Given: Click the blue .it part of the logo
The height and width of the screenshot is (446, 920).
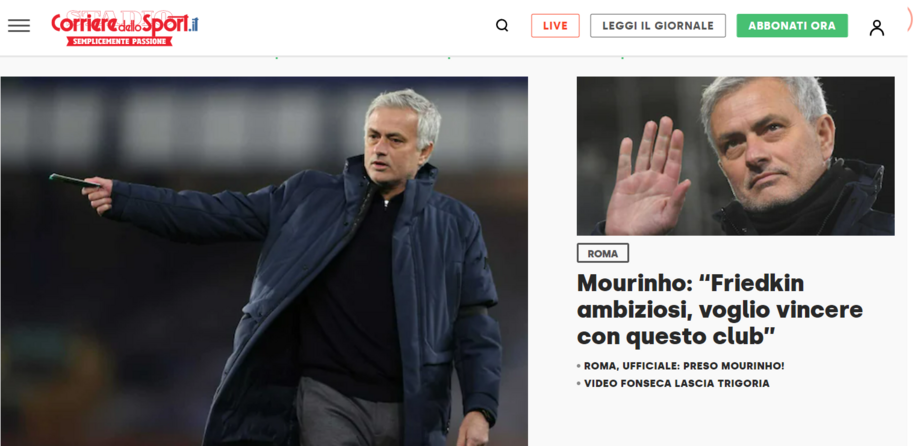Looking at the screenshot, I should point(193,25).
